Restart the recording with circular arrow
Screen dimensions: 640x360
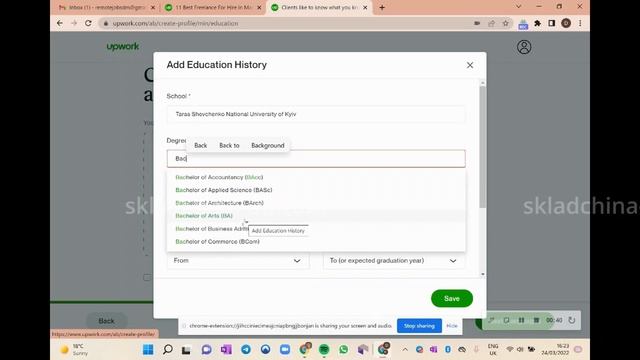click(x=572, y=320)
